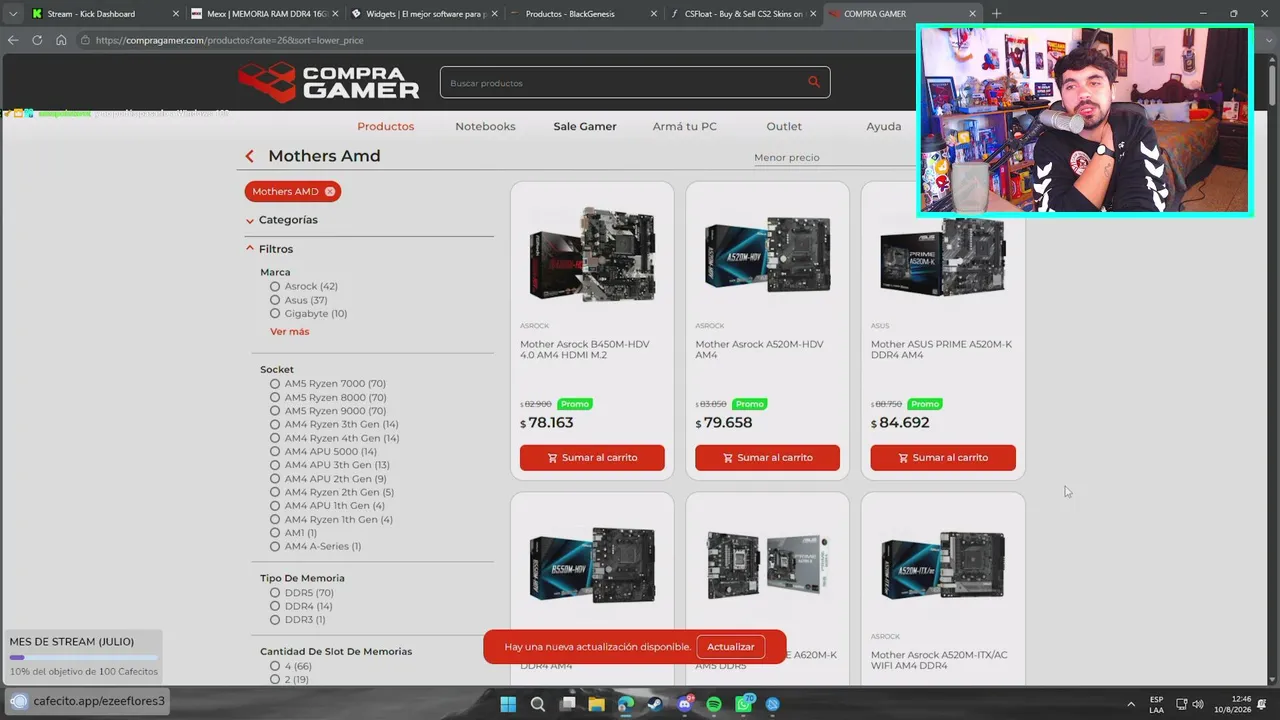Image resolution: width=1280 pixels, height=720 pixels.
Task: Add Asrock A520M-HDV to cart
Action: coord(768,457)
